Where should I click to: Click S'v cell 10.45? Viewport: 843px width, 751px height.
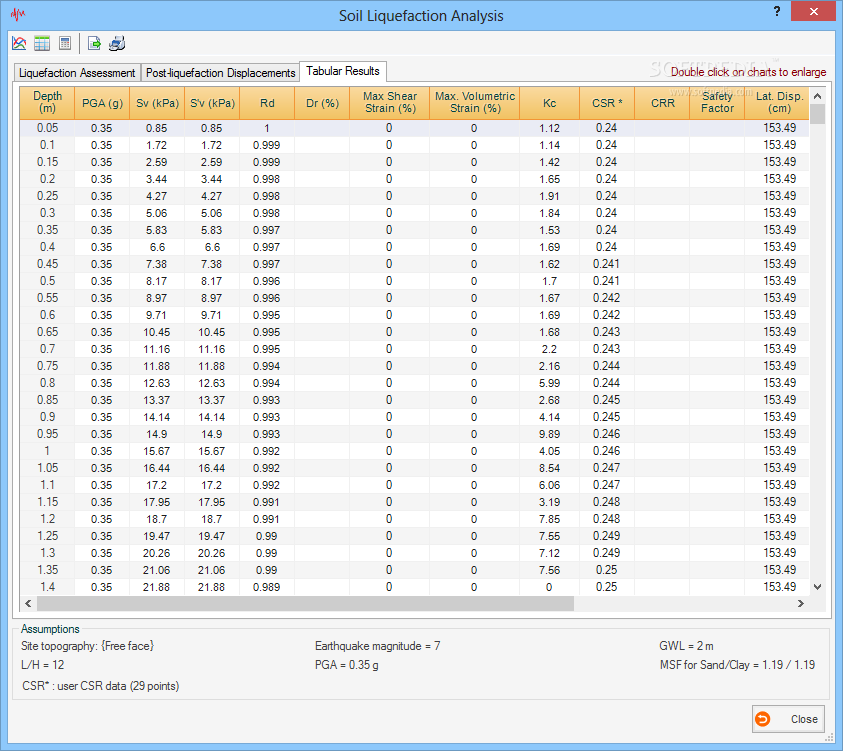pyautogui.click(x=211, y=332)
